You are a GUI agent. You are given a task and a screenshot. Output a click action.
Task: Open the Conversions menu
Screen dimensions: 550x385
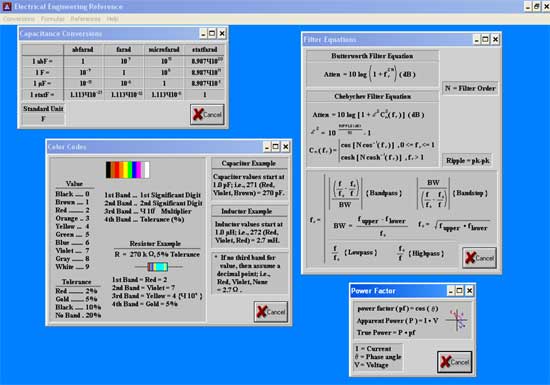pos(19,19)
